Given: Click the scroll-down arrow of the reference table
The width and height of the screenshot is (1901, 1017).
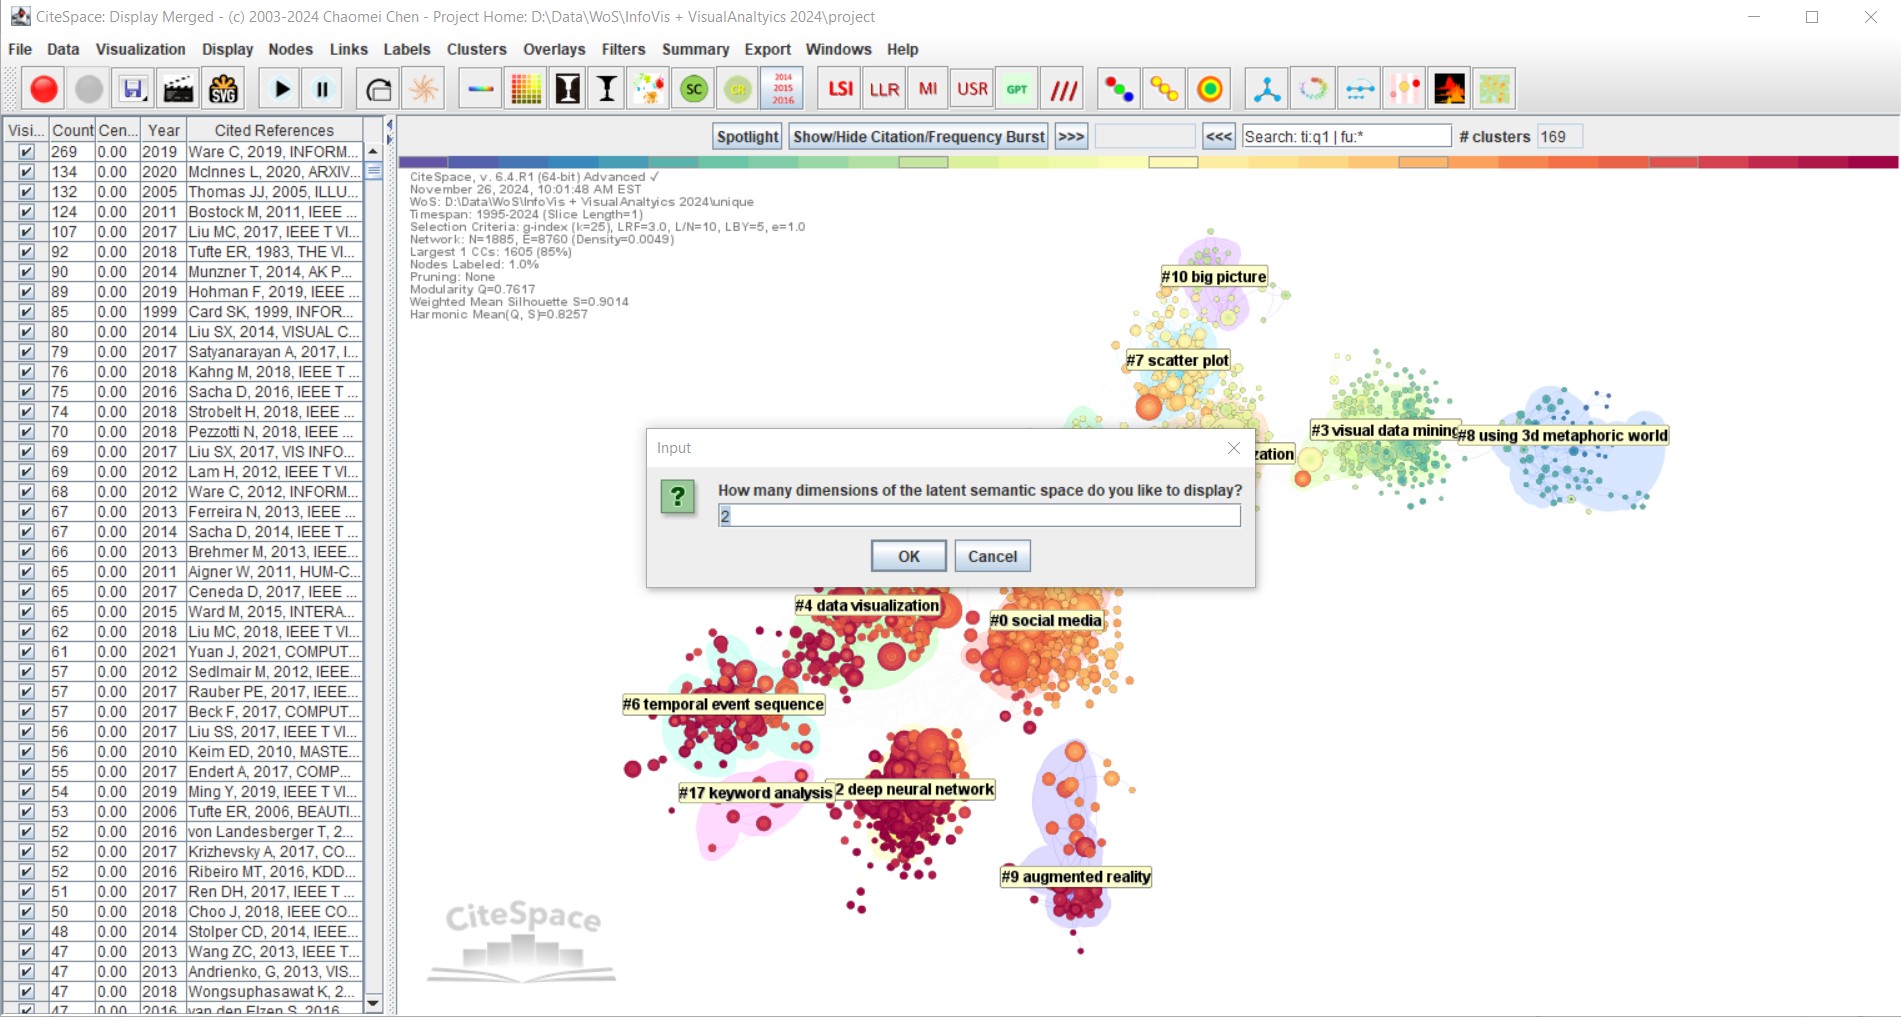Looking at the screenshot, I should [x=373, y=1002].
